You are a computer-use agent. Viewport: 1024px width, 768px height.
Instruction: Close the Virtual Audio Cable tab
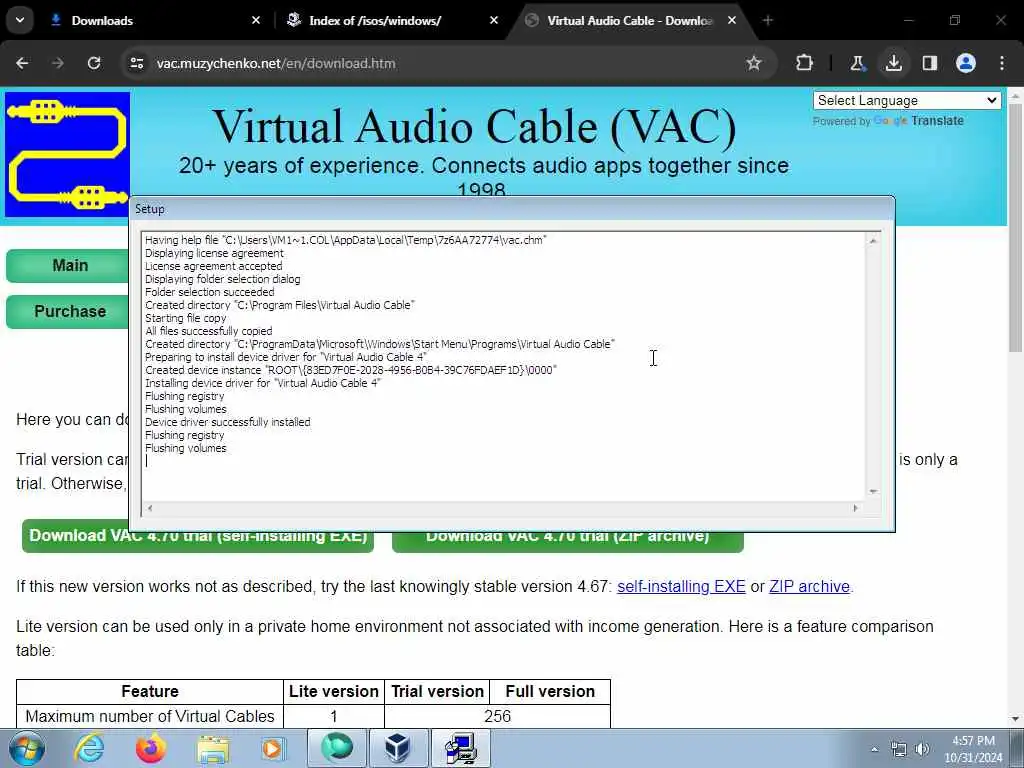732,20
